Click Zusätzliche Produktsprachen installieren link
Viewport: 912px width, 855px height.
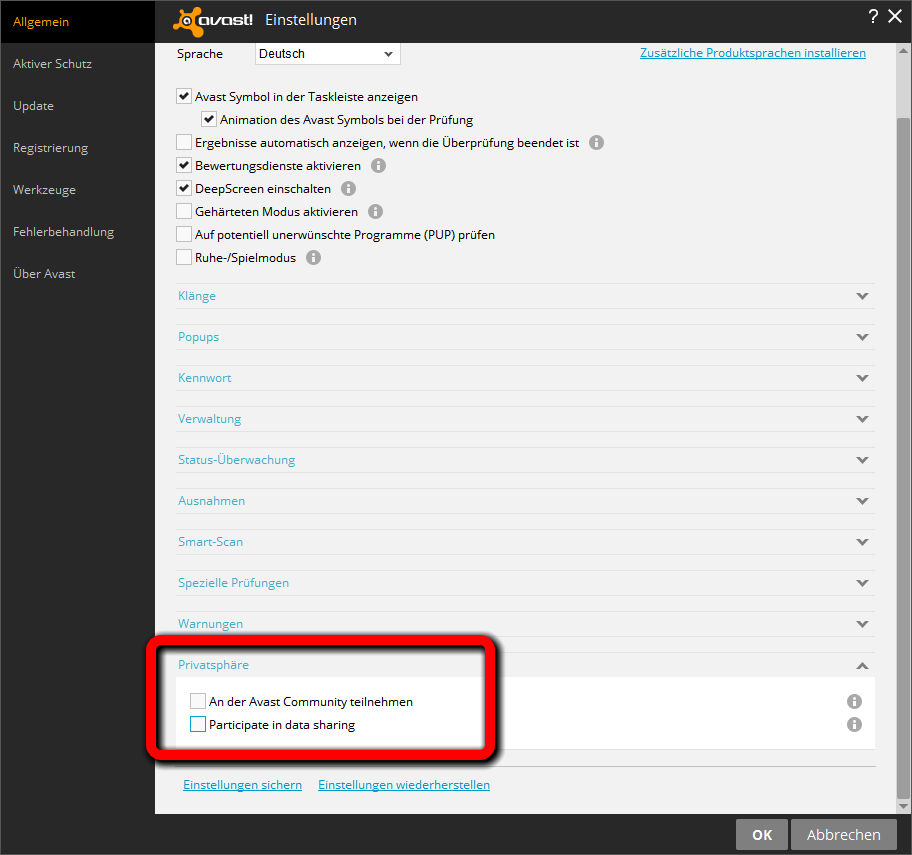pos(753,53)
